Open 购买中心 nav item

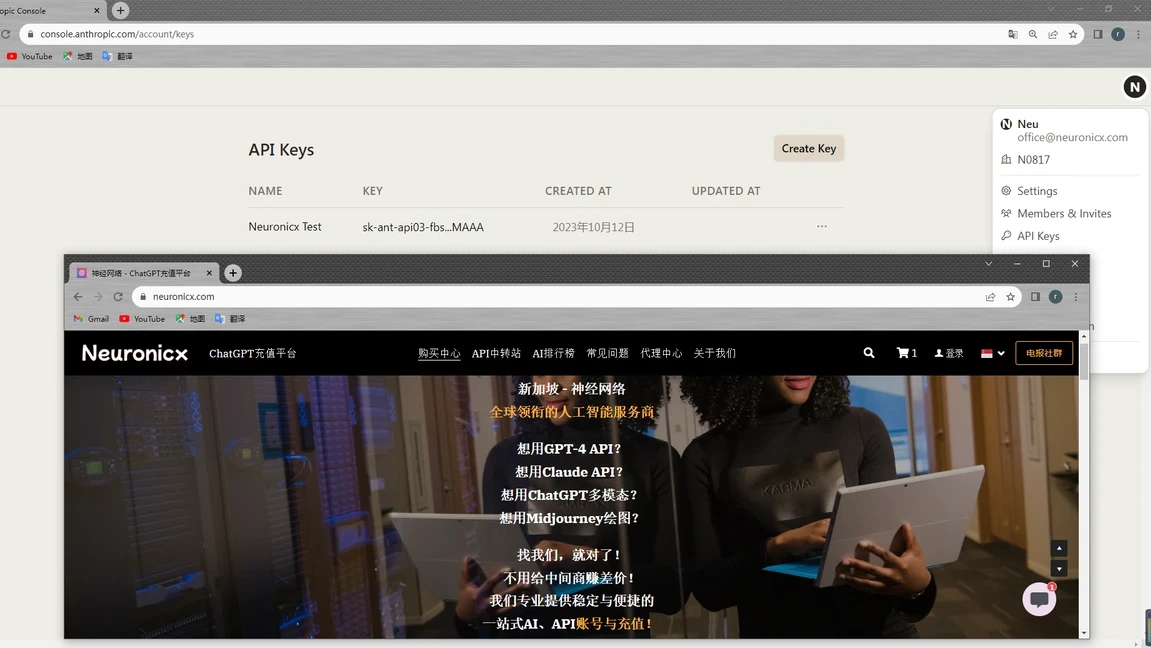pos(439,353)
